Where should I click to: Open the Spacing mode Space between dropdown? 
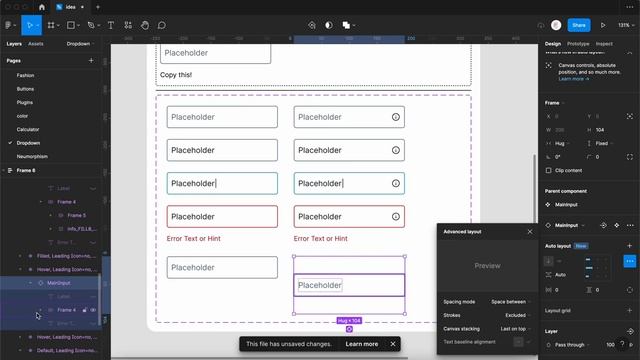point(510,302)
